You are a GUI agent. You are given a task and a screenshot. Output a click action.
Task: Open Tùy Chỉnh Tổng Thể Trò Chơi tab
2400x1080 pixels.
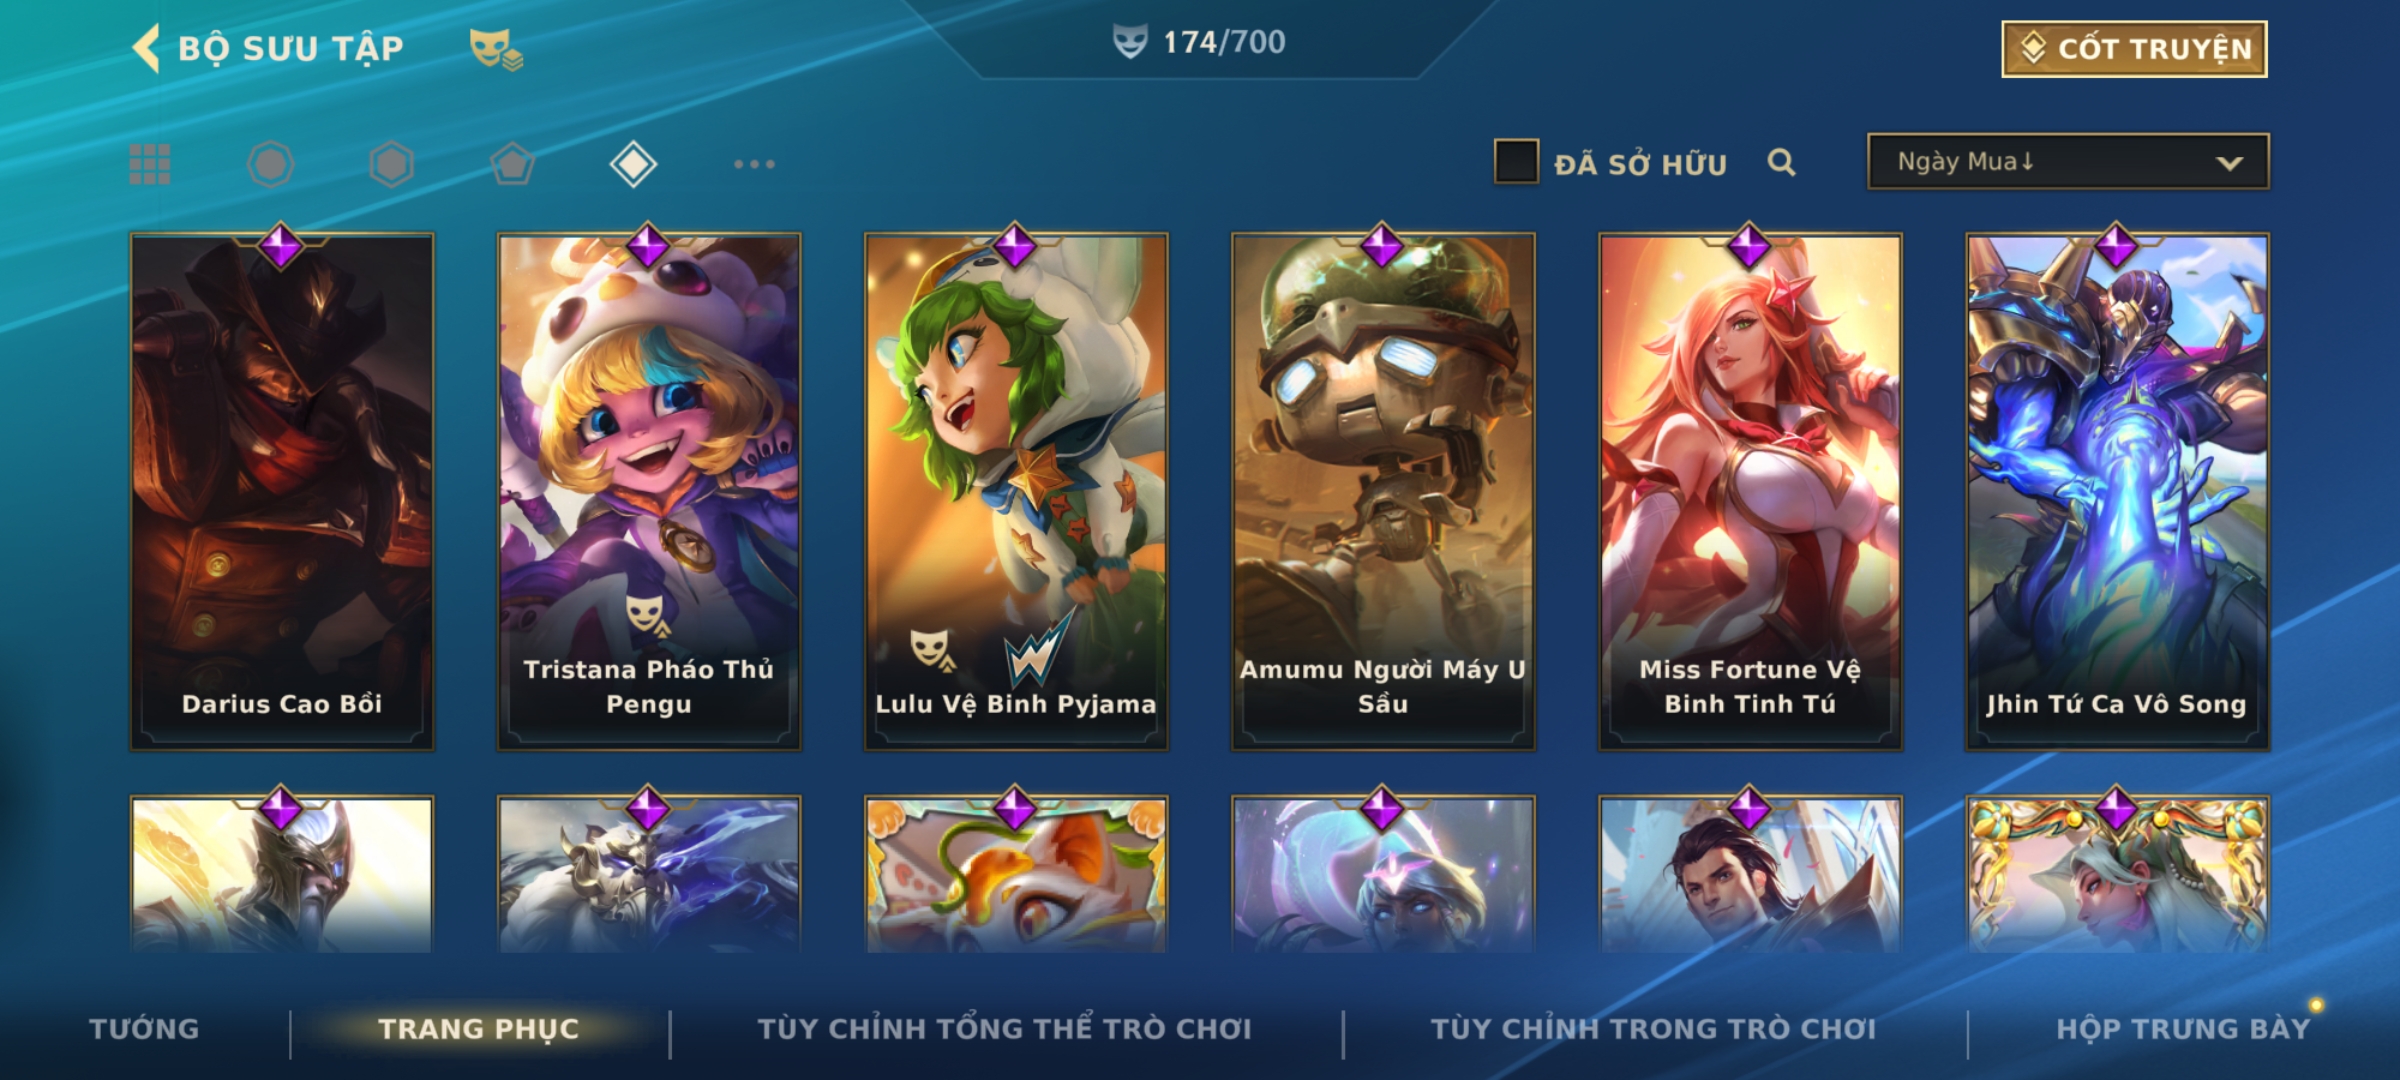point(1005,1029)
